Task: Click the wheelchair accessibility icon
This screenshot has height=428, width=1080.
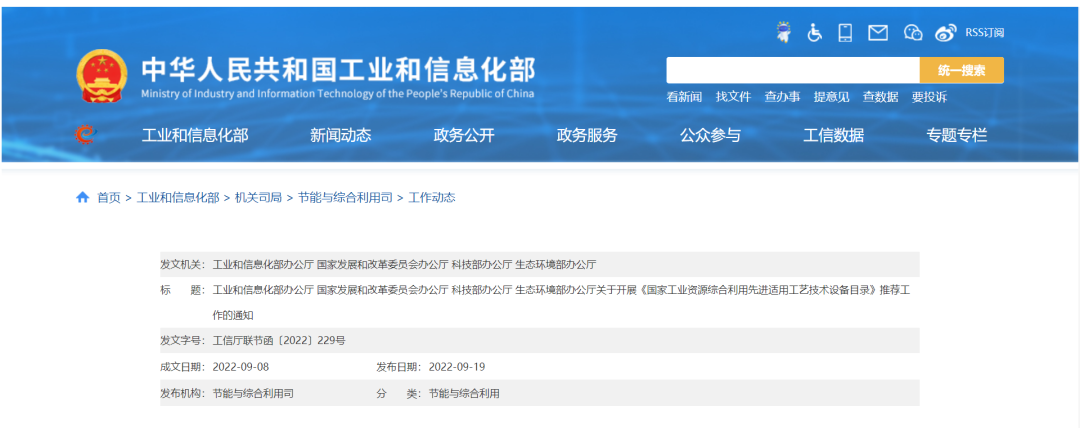Action: point(815,32)
